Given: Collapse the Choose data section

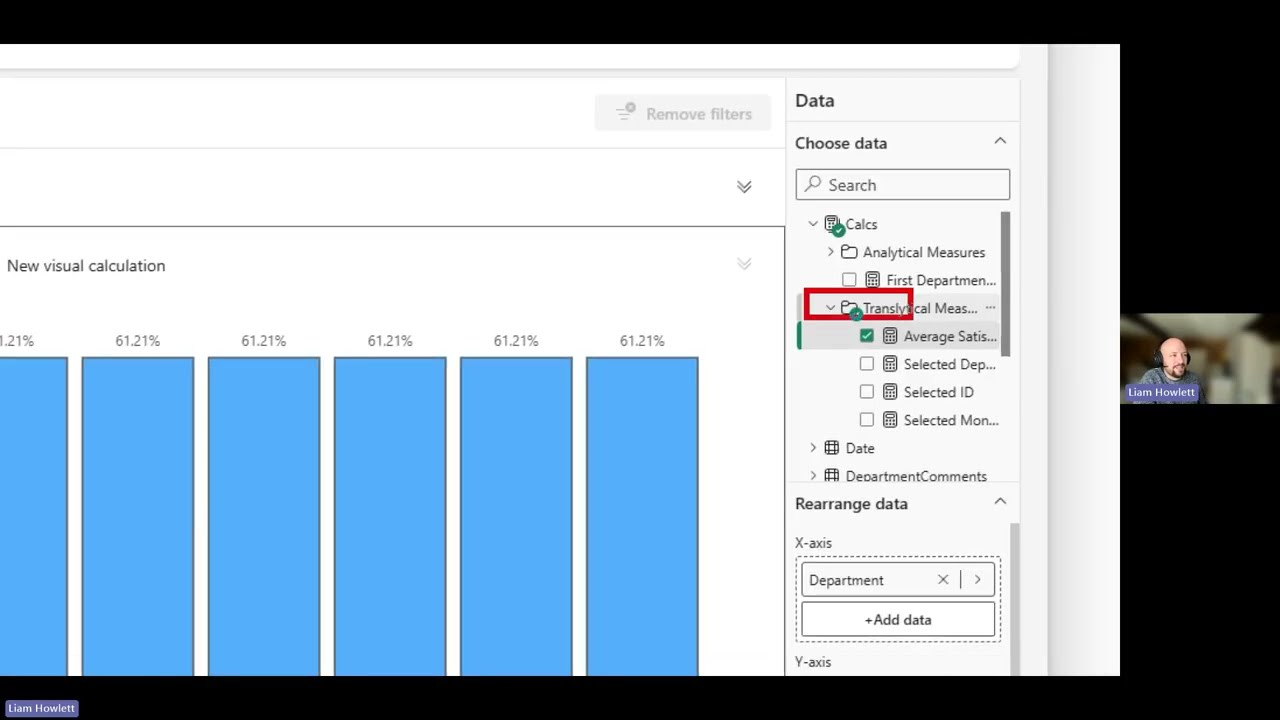Looking at the screenshot, I should coord(1000,142).
